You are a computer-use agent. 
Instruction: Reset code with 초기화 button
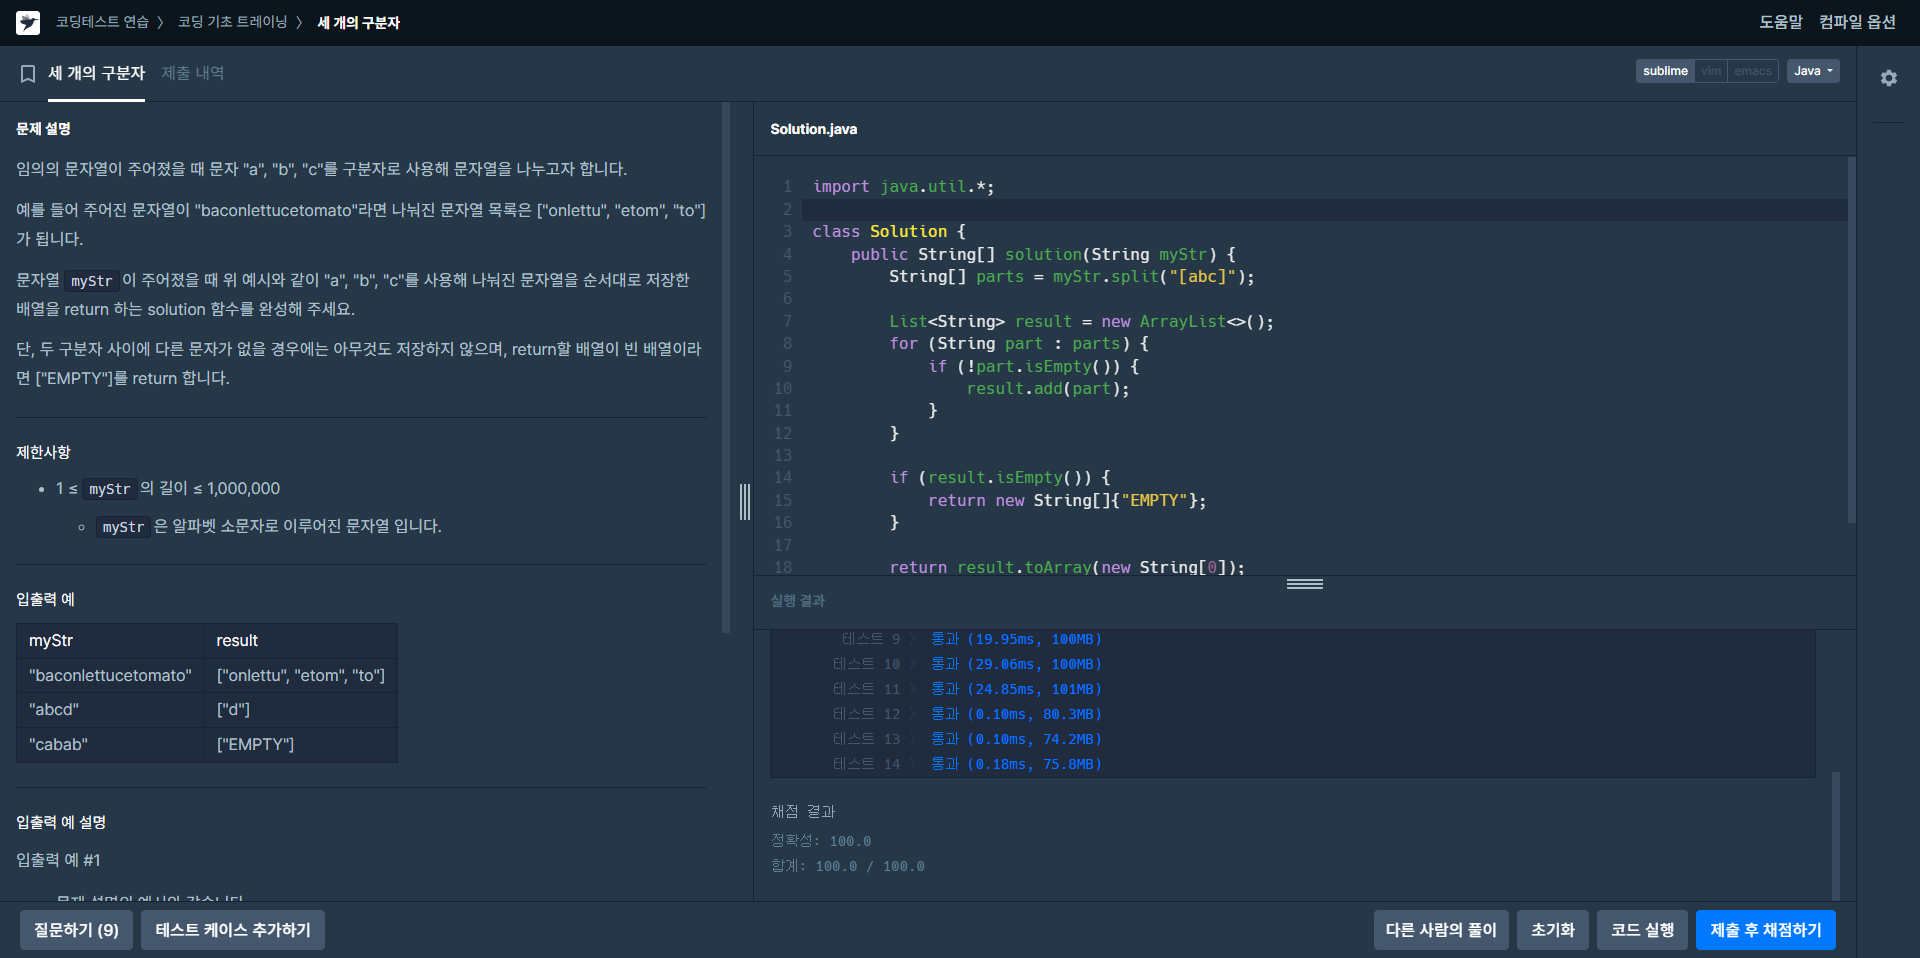pos(1553,930)
